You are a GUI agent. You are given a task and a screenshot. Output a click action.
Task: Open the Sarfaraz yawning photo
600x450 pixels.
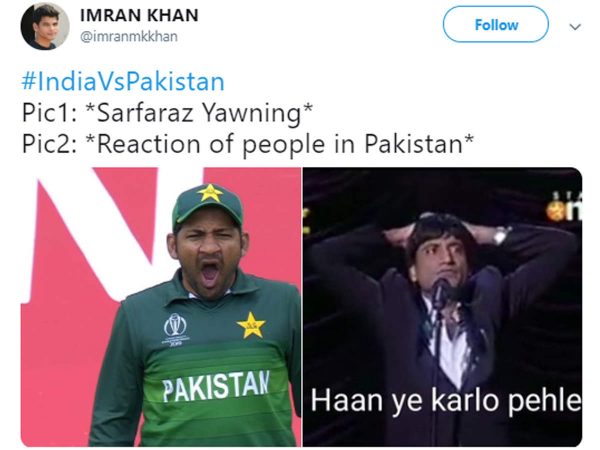click(x=161, y=307)
